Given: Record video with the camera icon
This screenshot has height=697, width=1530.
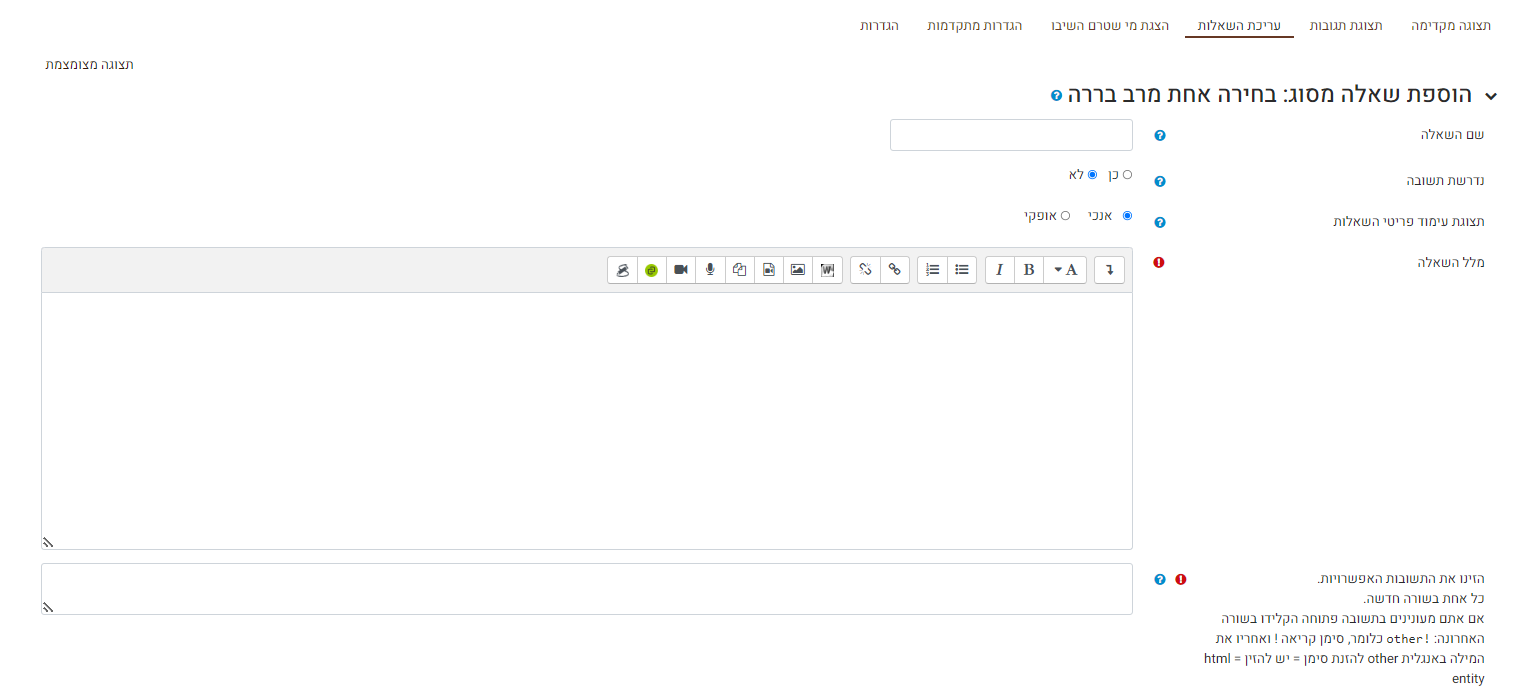Looking at the screenshot, I should (681, 270).
